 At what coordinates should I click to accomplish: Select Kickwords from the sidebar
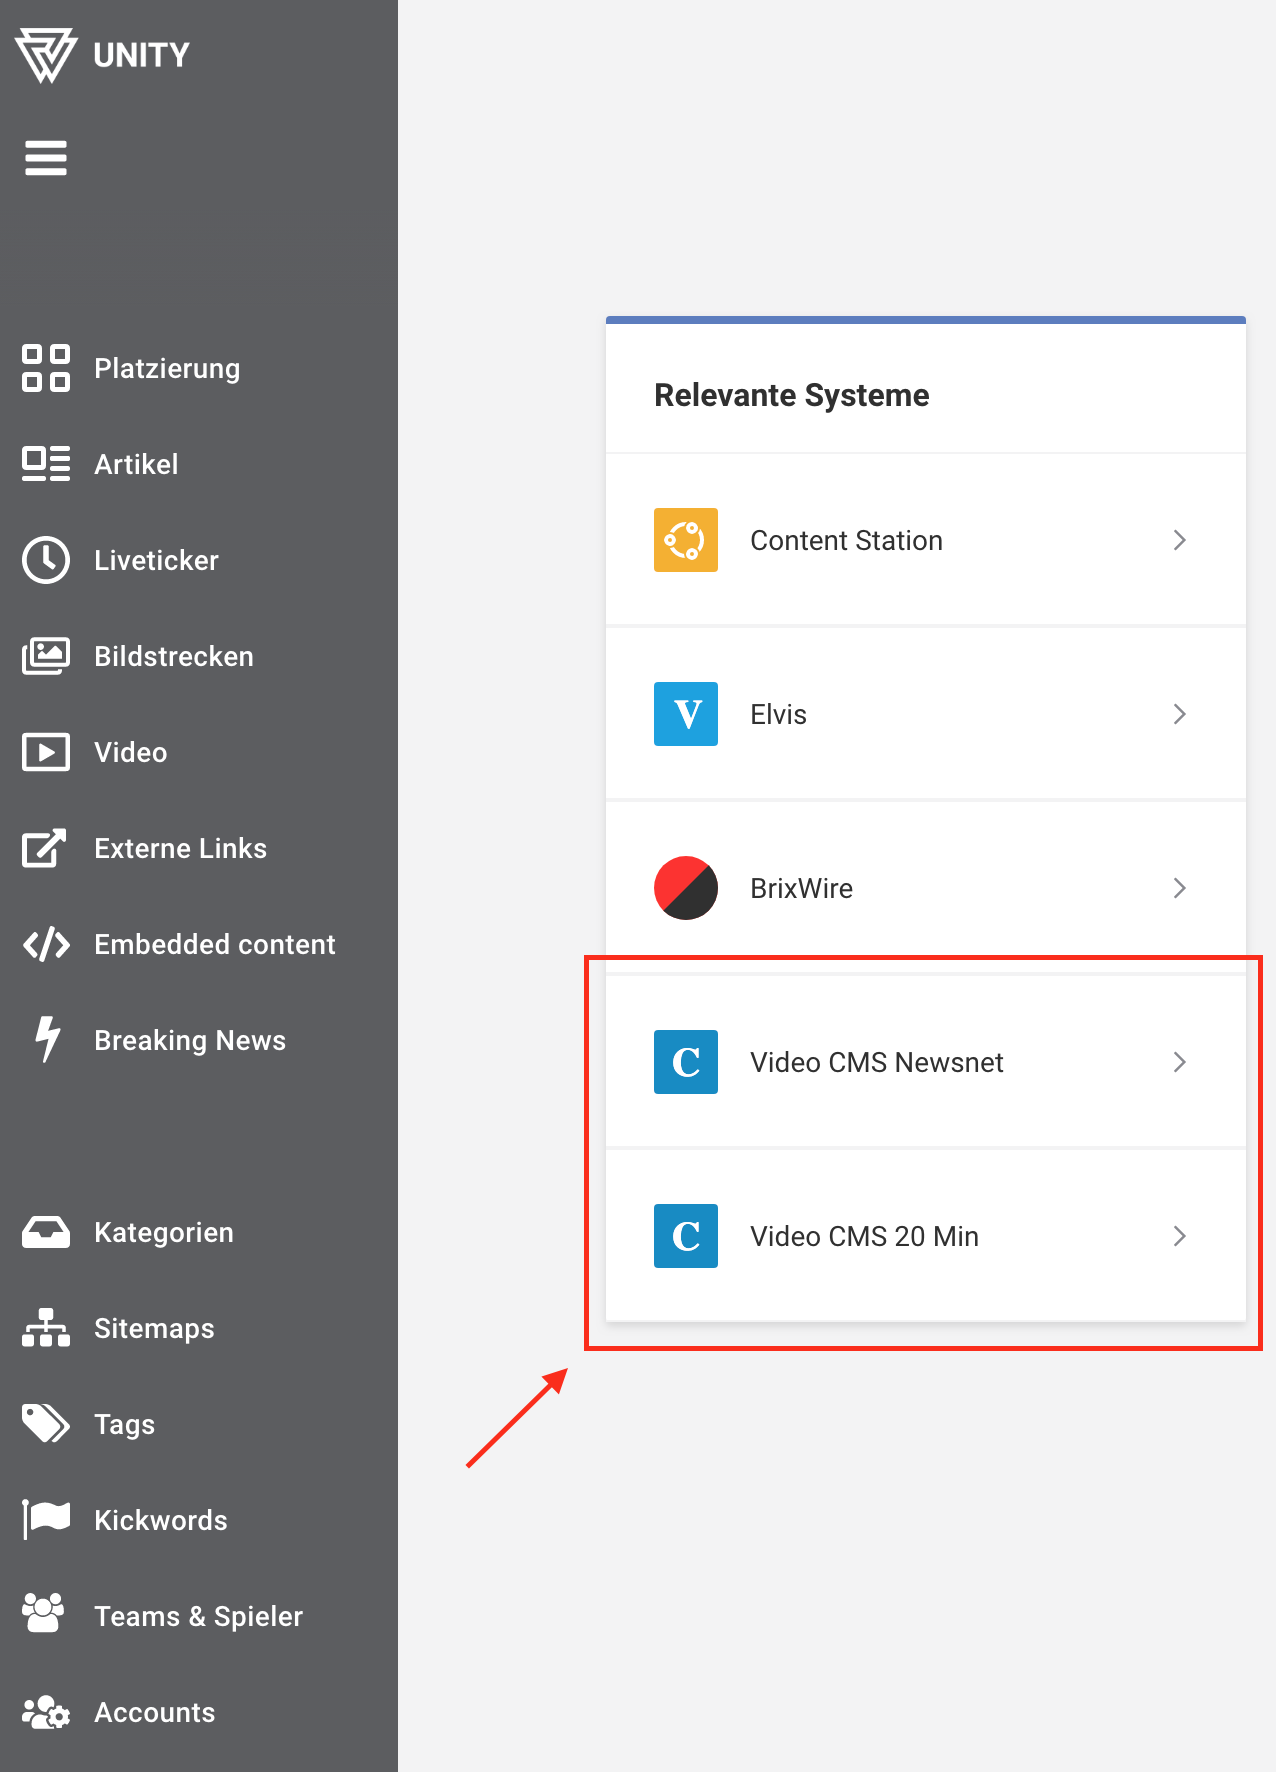pyautogui.click(x=160, y=1520)
